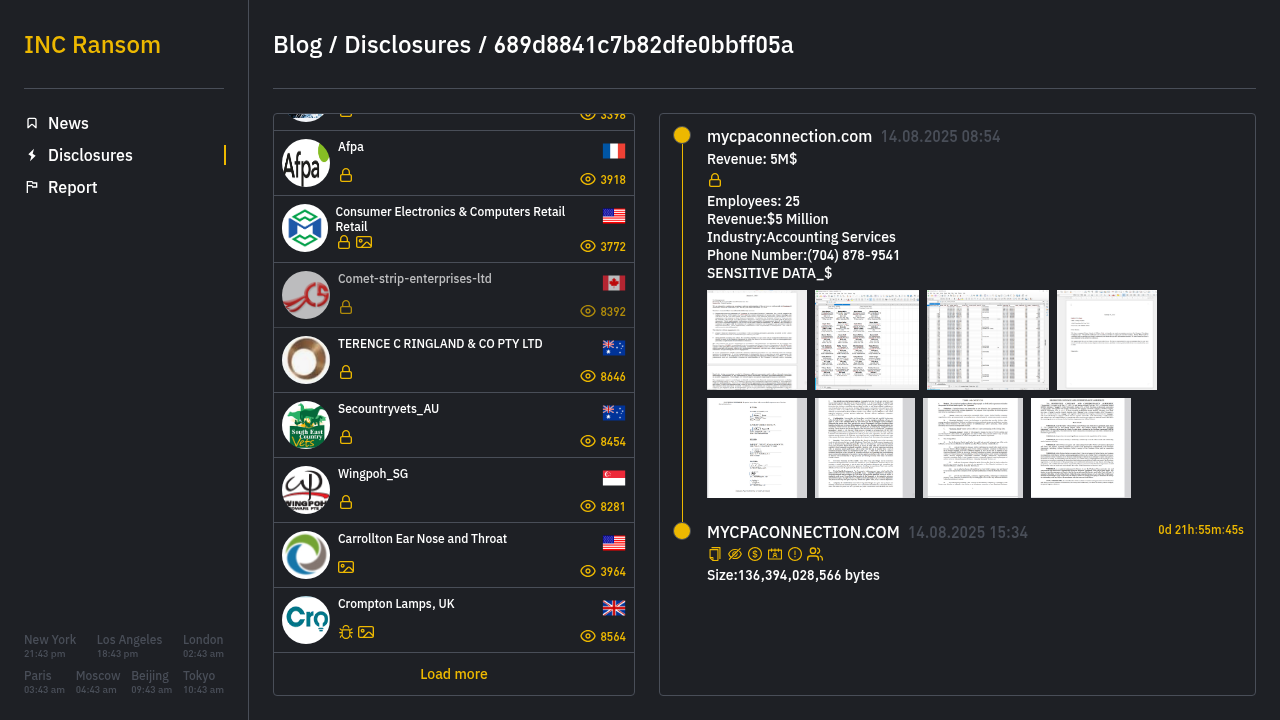
Task: Click the French flag on Afpa row
Action: click(x=614, y=151)
